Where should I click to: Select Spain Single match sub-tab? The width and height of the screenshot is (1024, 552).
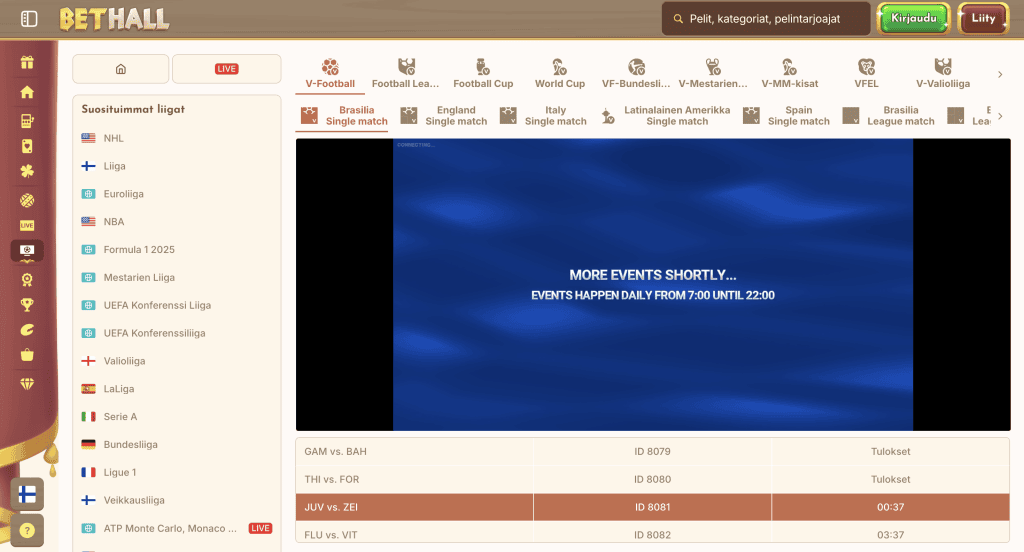[x=786, y=116]
